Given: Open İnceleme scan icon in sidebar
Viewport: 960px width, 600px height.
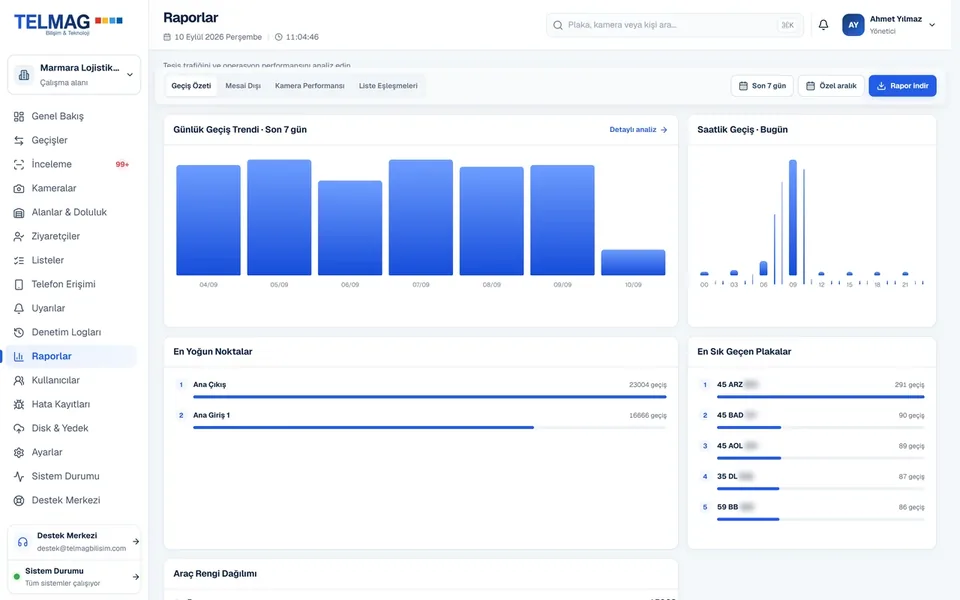Looking at the screenshot, I should [x=19, y=164].
